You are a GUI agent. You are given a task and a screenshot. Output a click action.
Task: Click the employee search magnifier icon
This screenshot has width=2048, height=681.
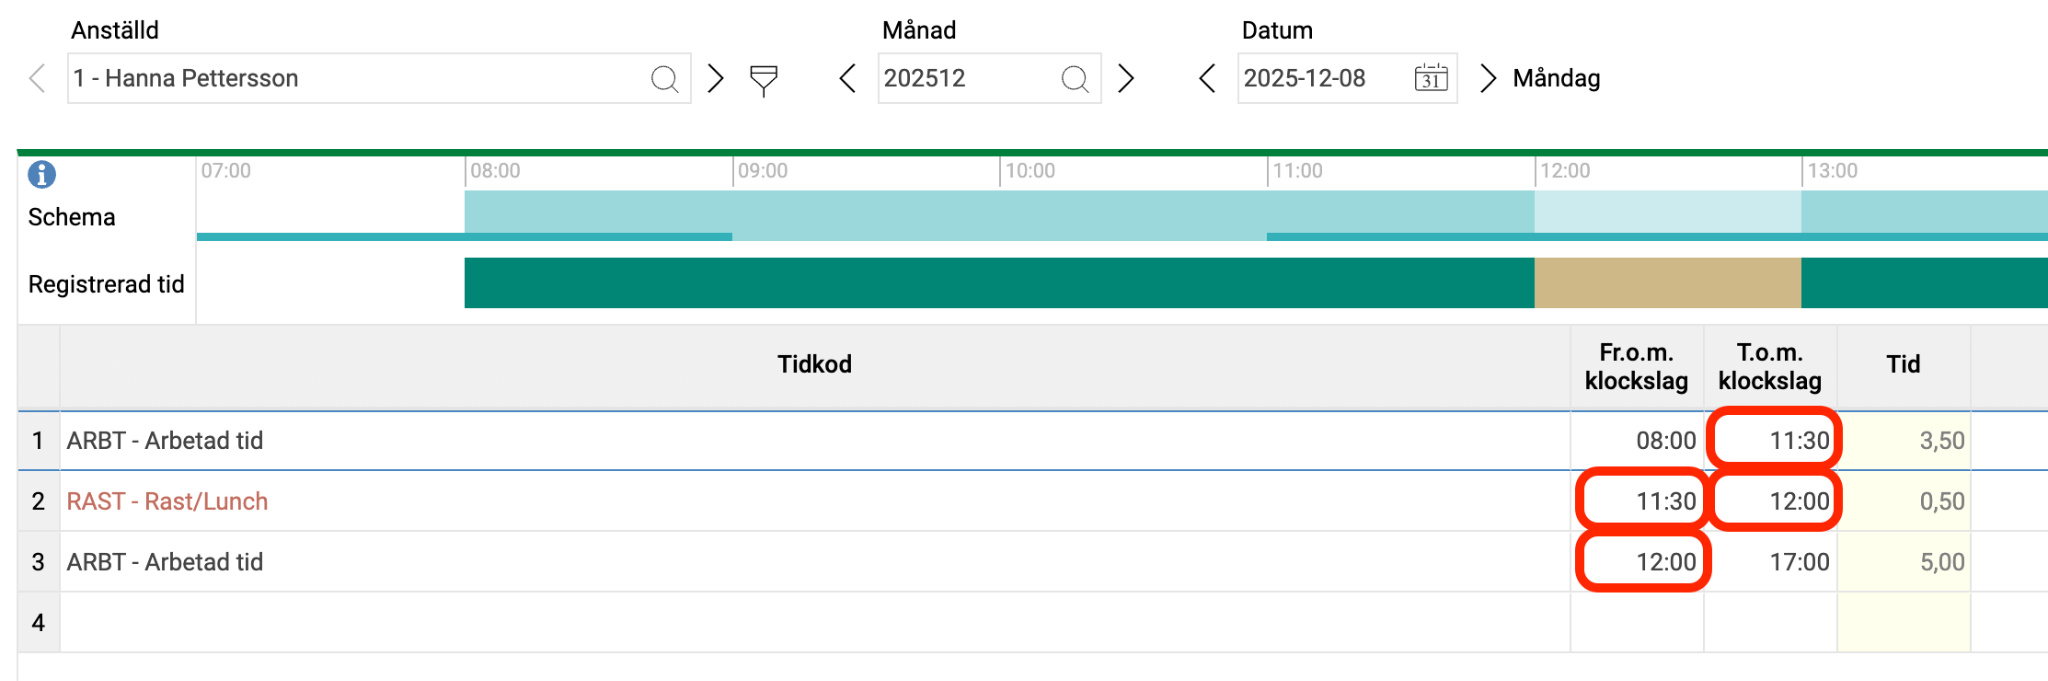click(664, 78)
